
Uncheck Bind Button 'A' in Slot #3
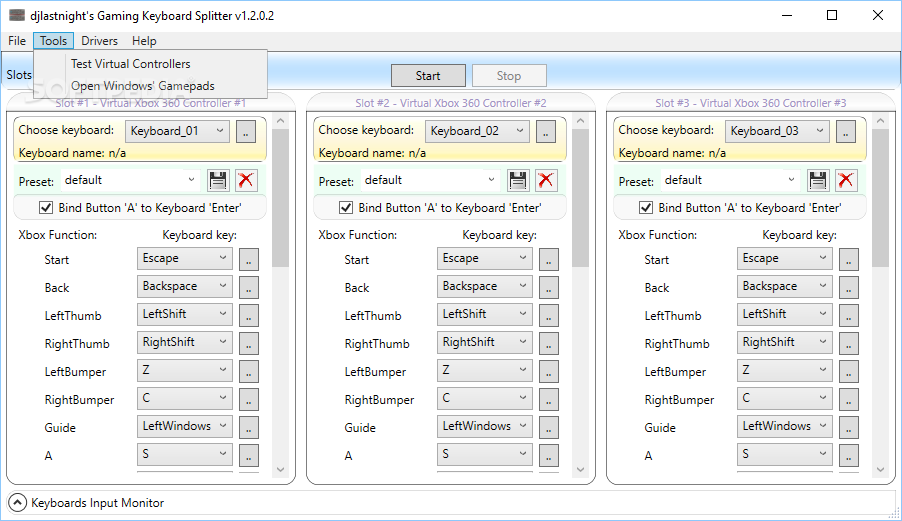pyautogui.click(x=646, y=208)
